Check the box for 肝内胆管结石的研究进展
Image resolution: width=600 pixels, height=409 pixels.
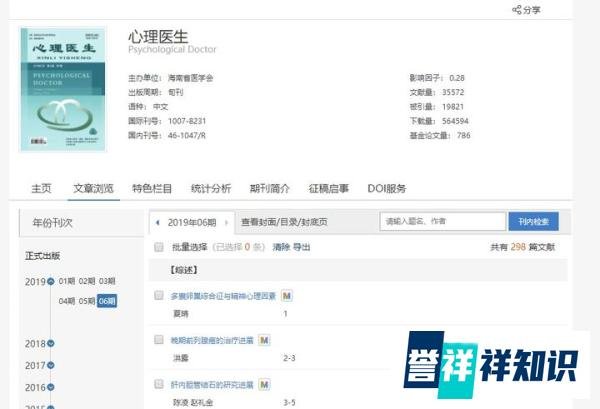pos(159,384)
